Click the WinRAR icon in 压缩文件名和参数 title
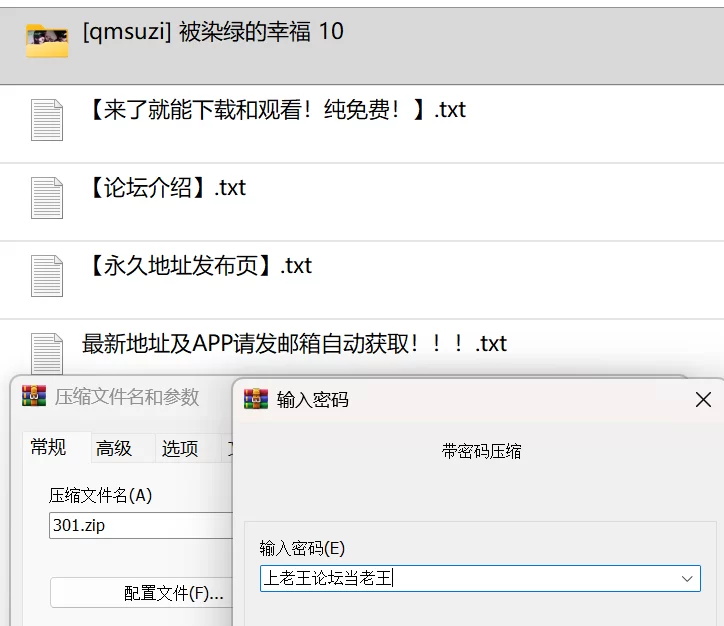This screenshot has height=626, width=724. [x=34, y=396]
